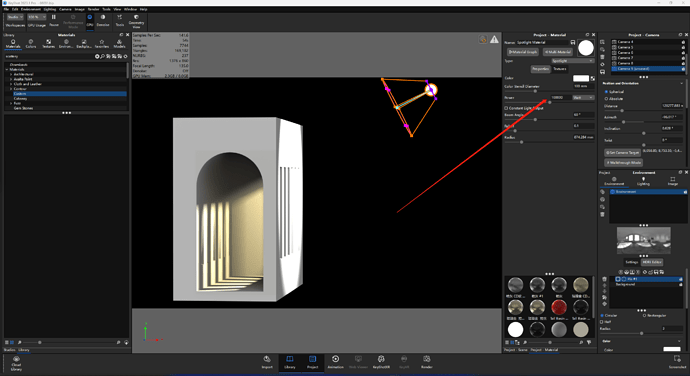Screen dimensions: 690x376
Task: Choose the Rectangular pin shape option
Action: coord(644,315)
